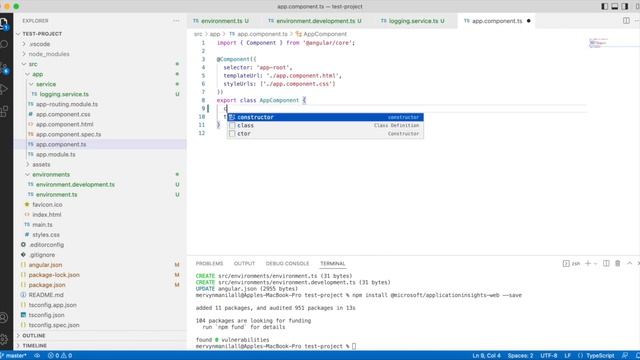Maximize panel with chevron up icon
640x360 pixels.
point(629,263)
